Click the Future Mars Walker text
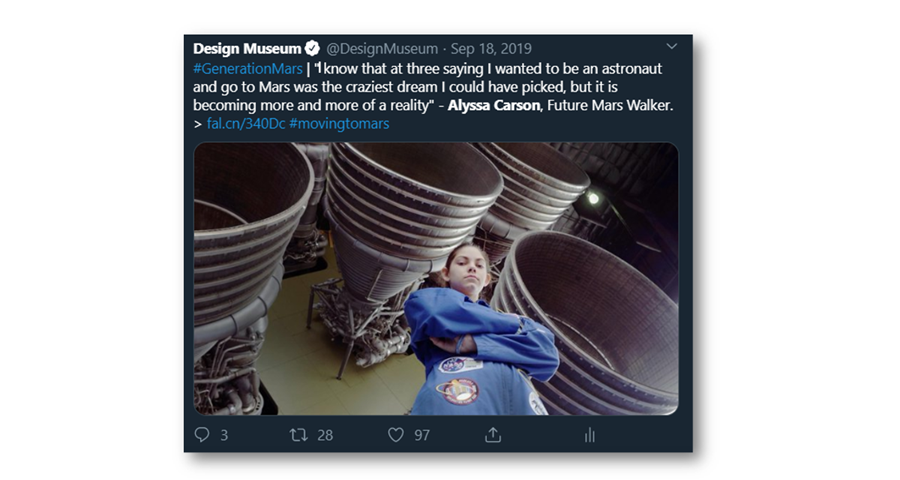This screenshot has height=480, width=900. (x=609, y=105)
